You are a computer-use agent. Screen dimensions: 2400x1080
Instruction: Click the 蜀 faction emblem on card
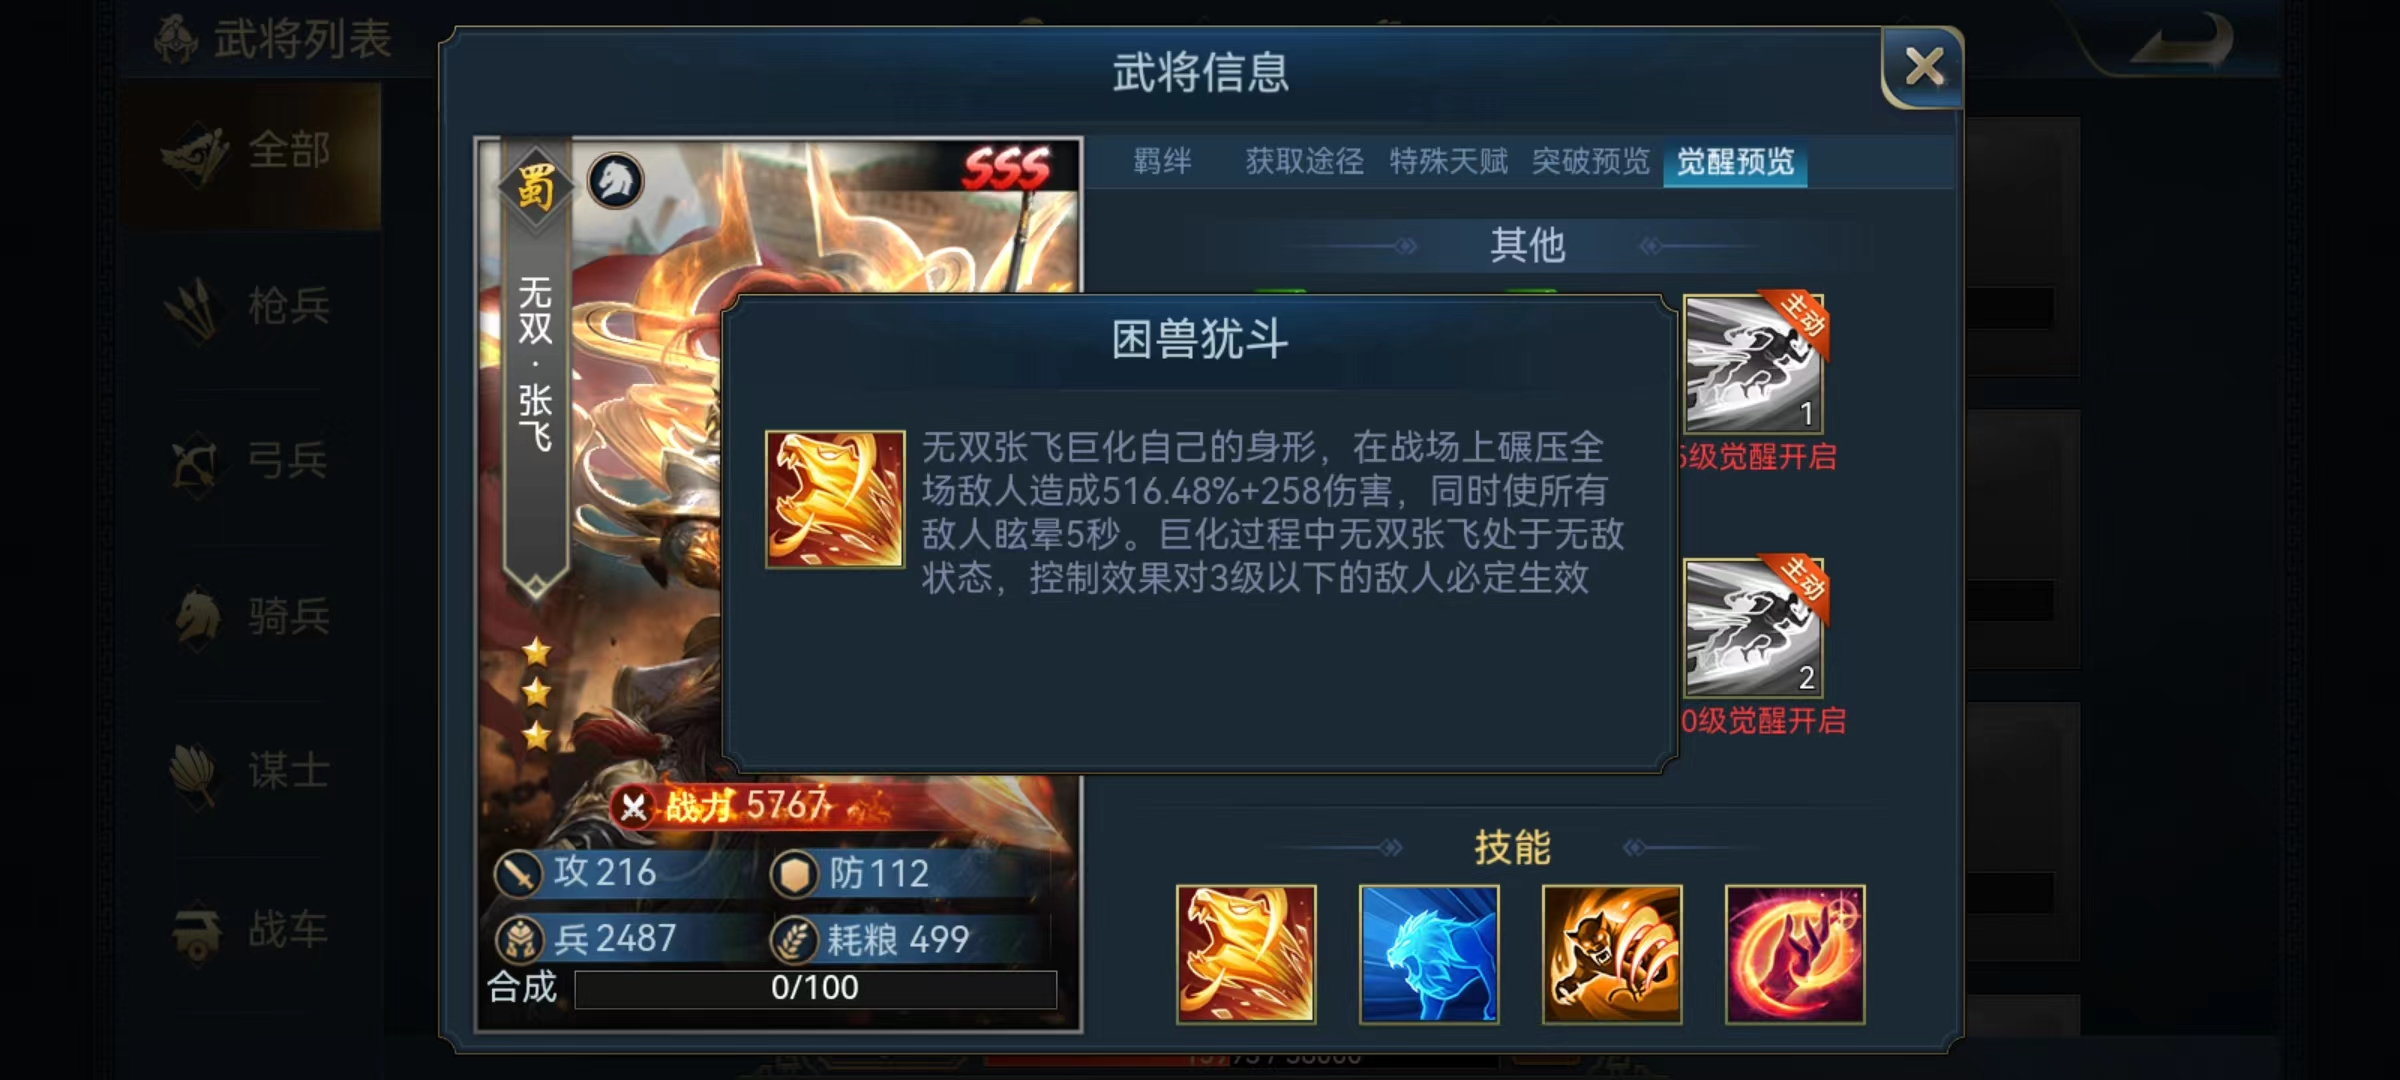coord(535,187)
